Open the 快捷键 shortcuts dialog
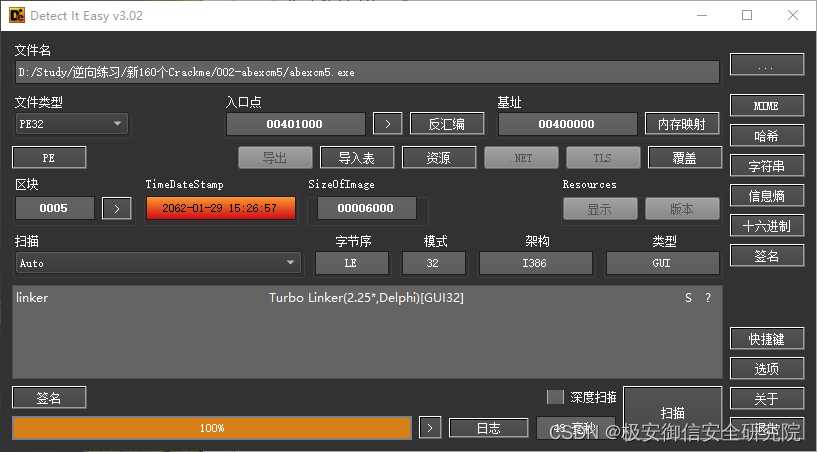This screenshot has height=452, width=817. point(766,339)
